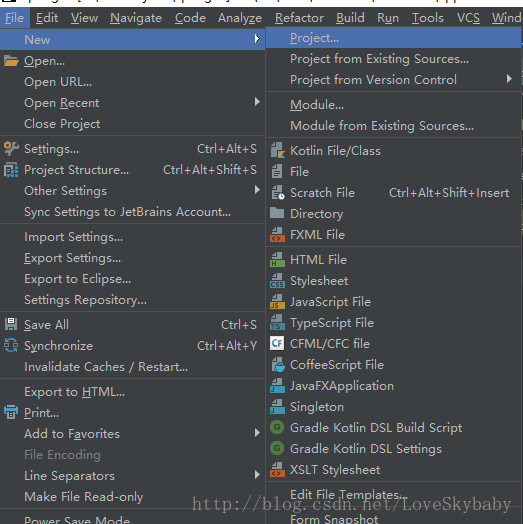The width and height of the screenshot is (523, 524).
Task: Select New Project... entry
Action: 393,38
